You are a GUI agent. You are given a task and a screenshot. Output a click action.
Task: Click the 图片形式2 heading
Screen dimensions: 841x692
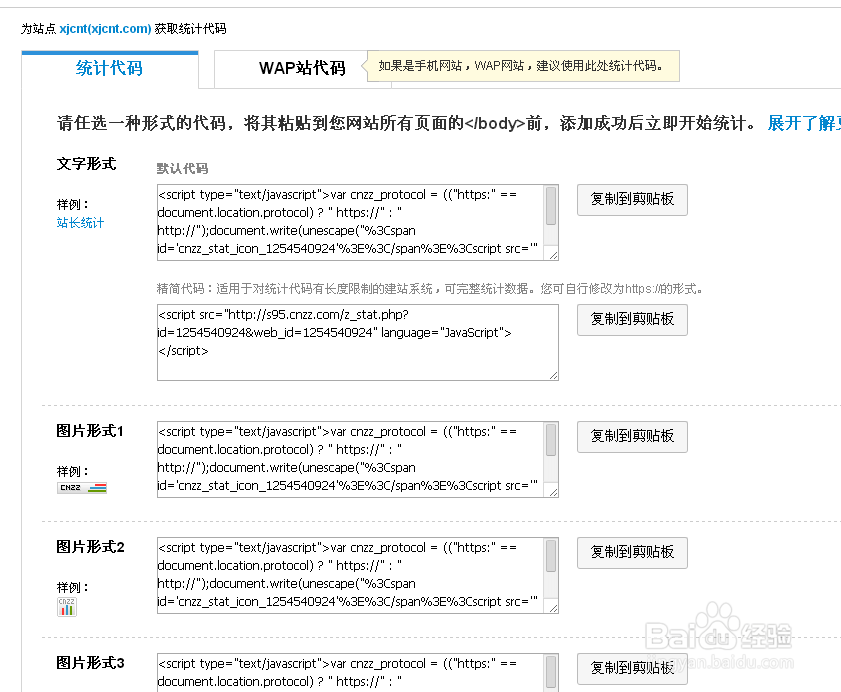click(x=90, y=547)
